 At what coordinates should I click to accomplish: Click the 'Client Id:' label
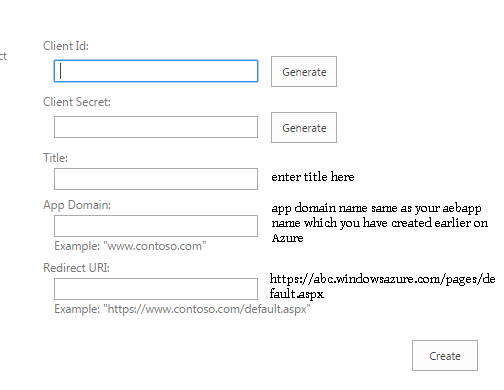tap(66, 46)
